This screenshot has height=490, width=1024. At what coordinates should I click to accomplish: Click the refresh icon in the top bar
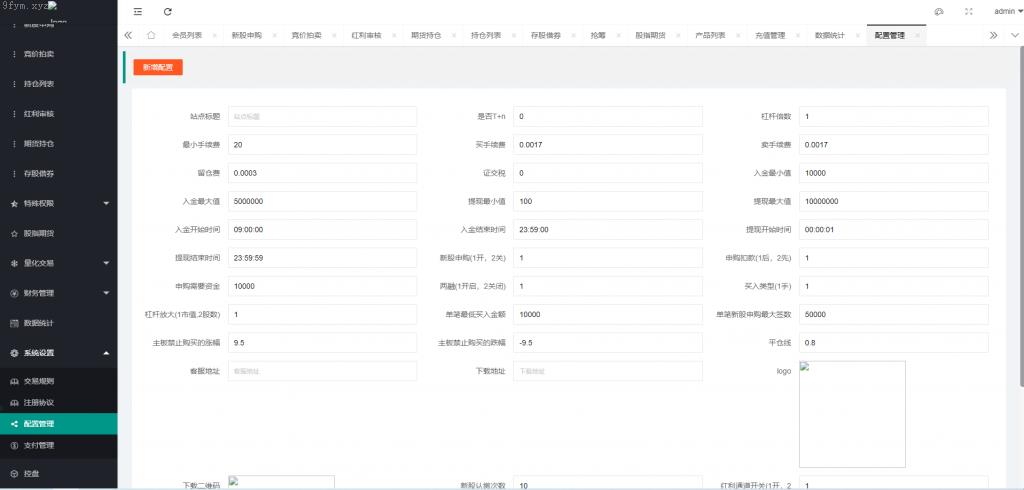[x=168, y=12]
